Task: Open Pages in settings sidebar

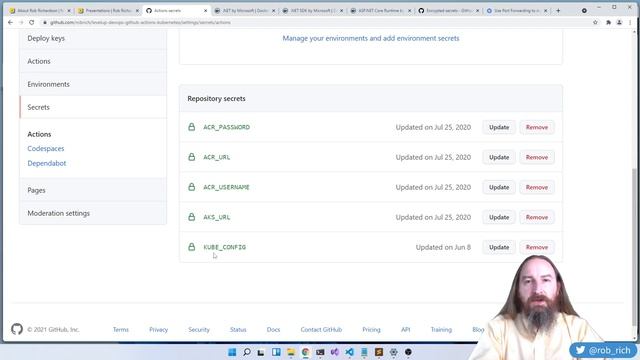Action: point(93,190)
